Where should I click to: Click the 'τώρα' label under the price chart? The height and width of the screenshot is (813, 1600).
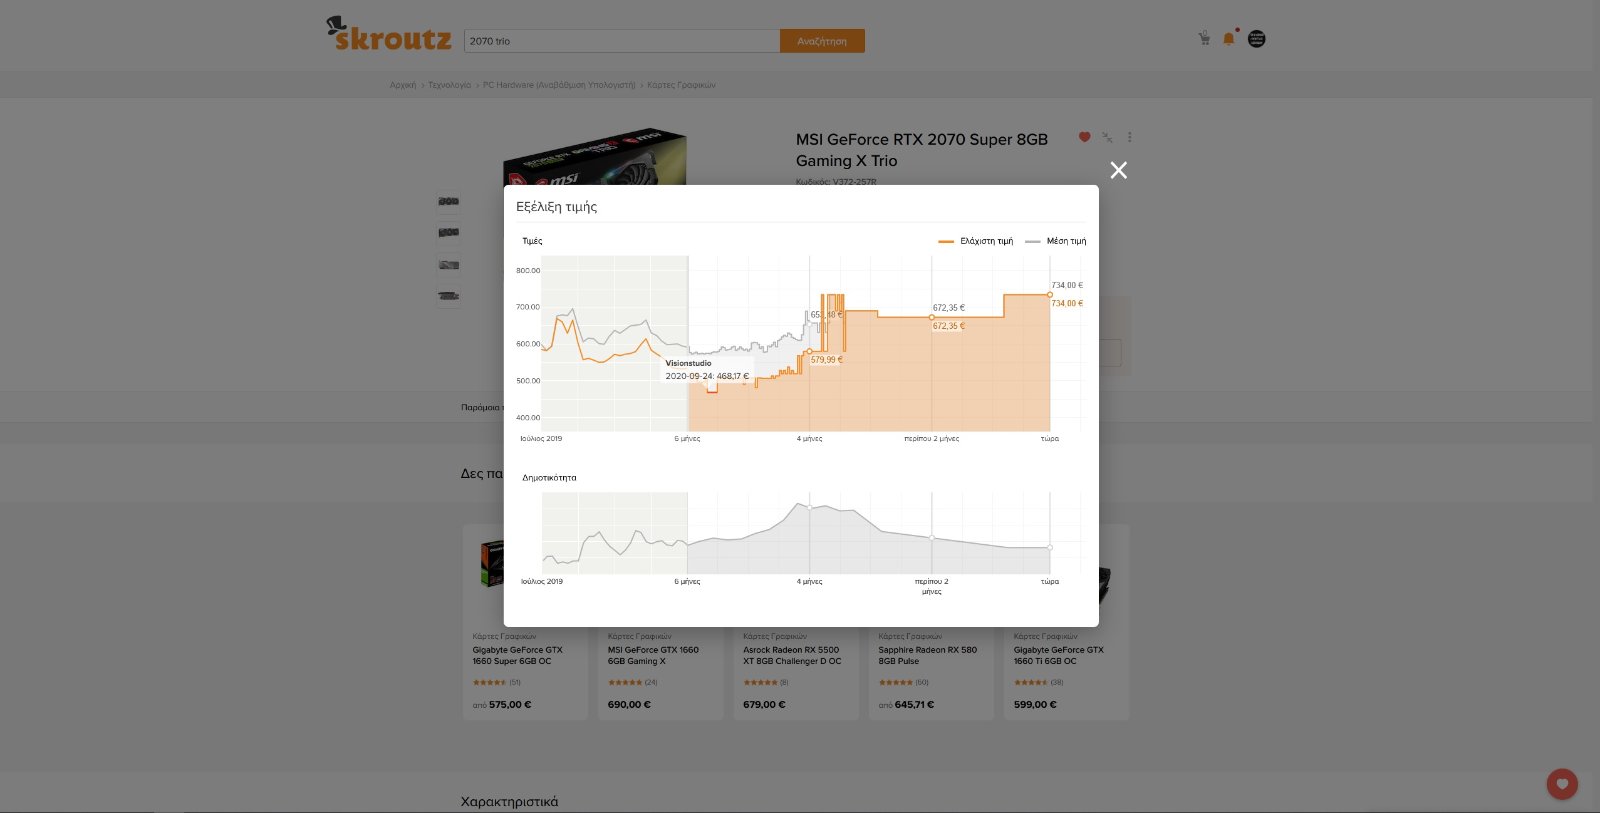[1049, 439]
